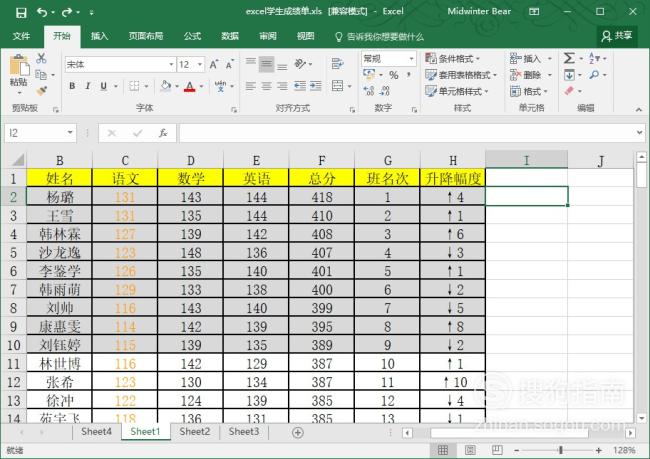This screenshot has width=650, height=459.
Task: Click the Decrease Indent icon
Action: [299, 86]
